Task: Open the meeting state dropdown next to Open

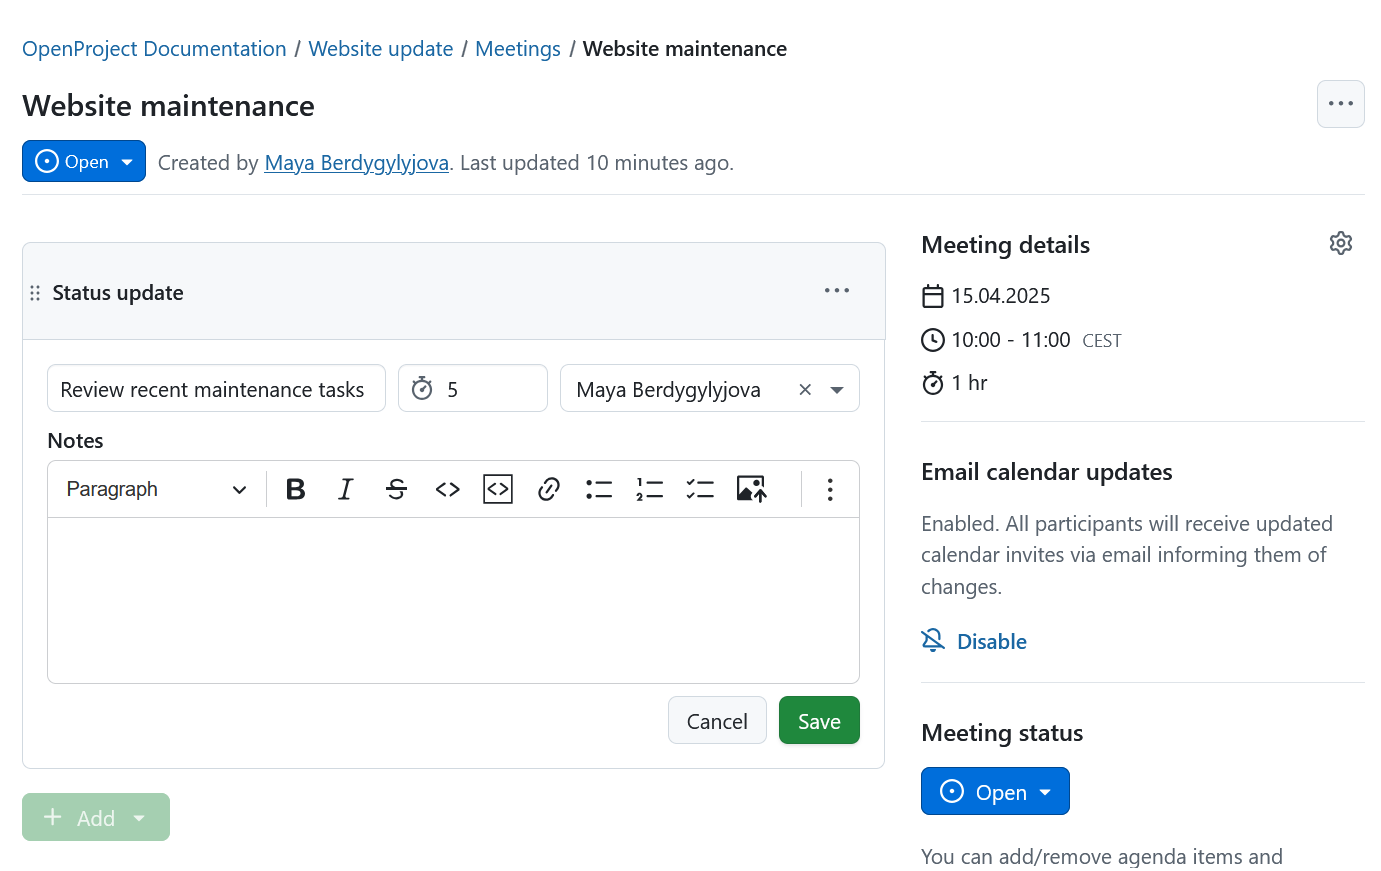Action: click(x=126, y=161)
